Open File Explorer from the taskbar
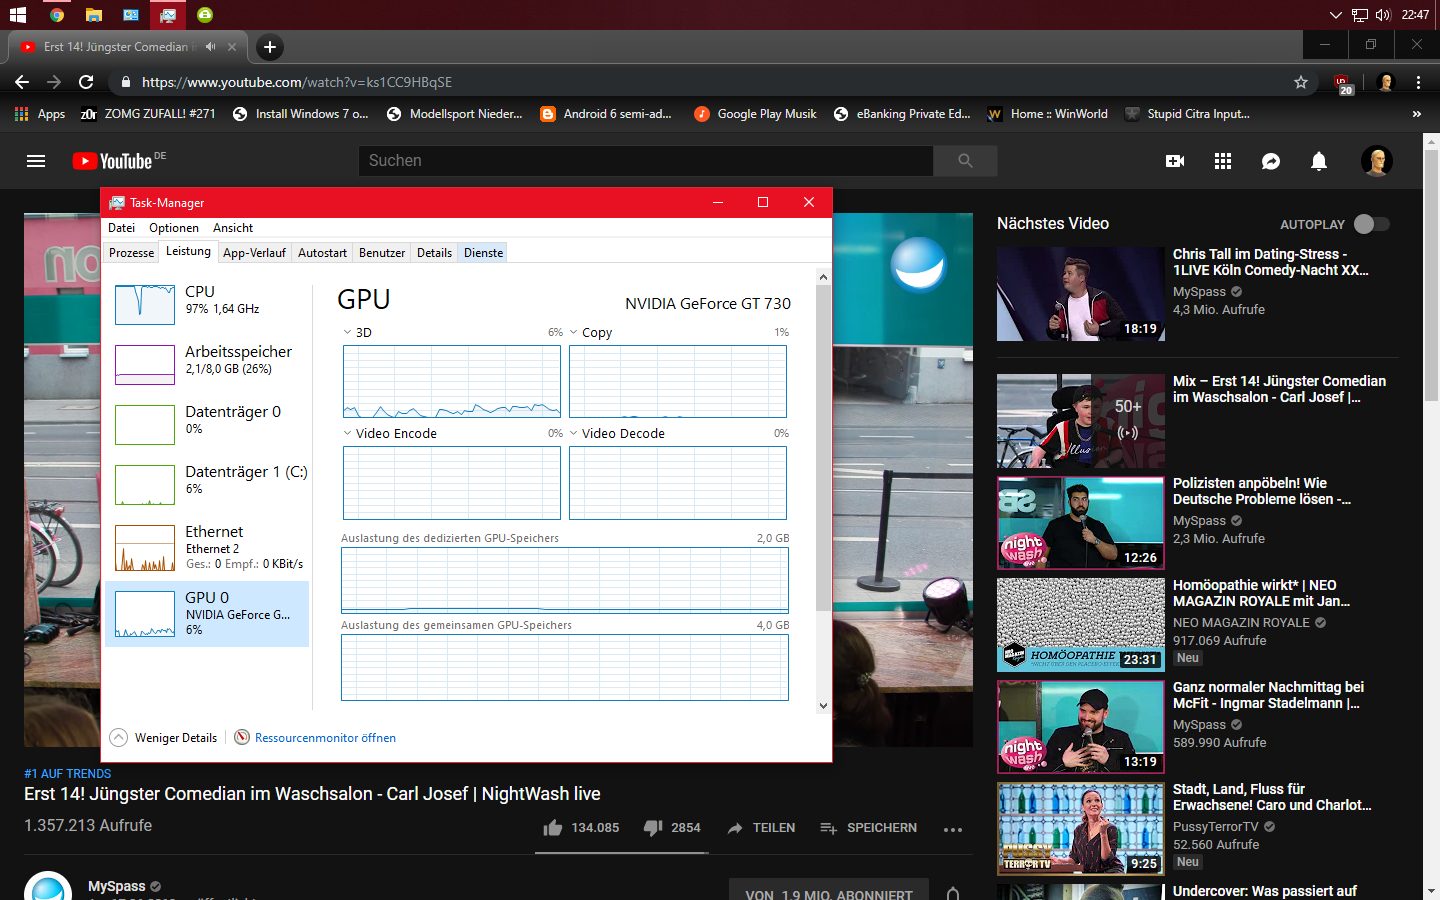This screenshot has width=1440, height=900. tap(94, 15)
